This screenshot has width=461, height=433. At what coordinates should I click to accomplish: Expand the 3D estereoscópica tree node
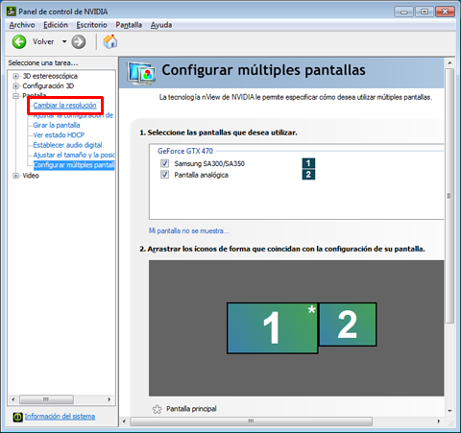pos(16,76)
